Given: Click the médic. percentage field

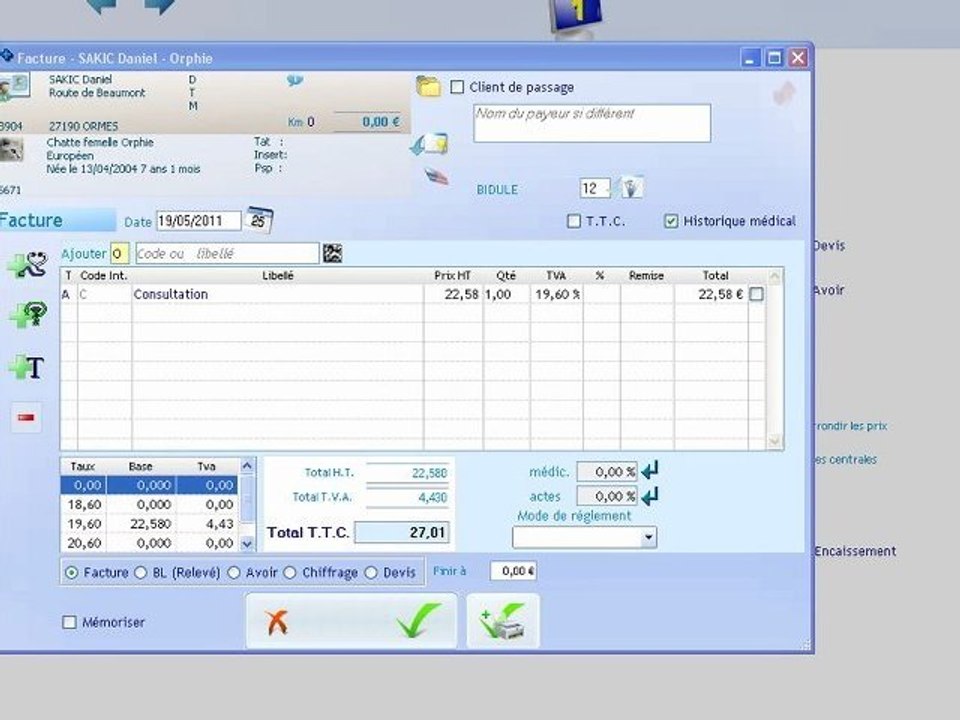Looking at the screenshot, I should coord(607,471).
